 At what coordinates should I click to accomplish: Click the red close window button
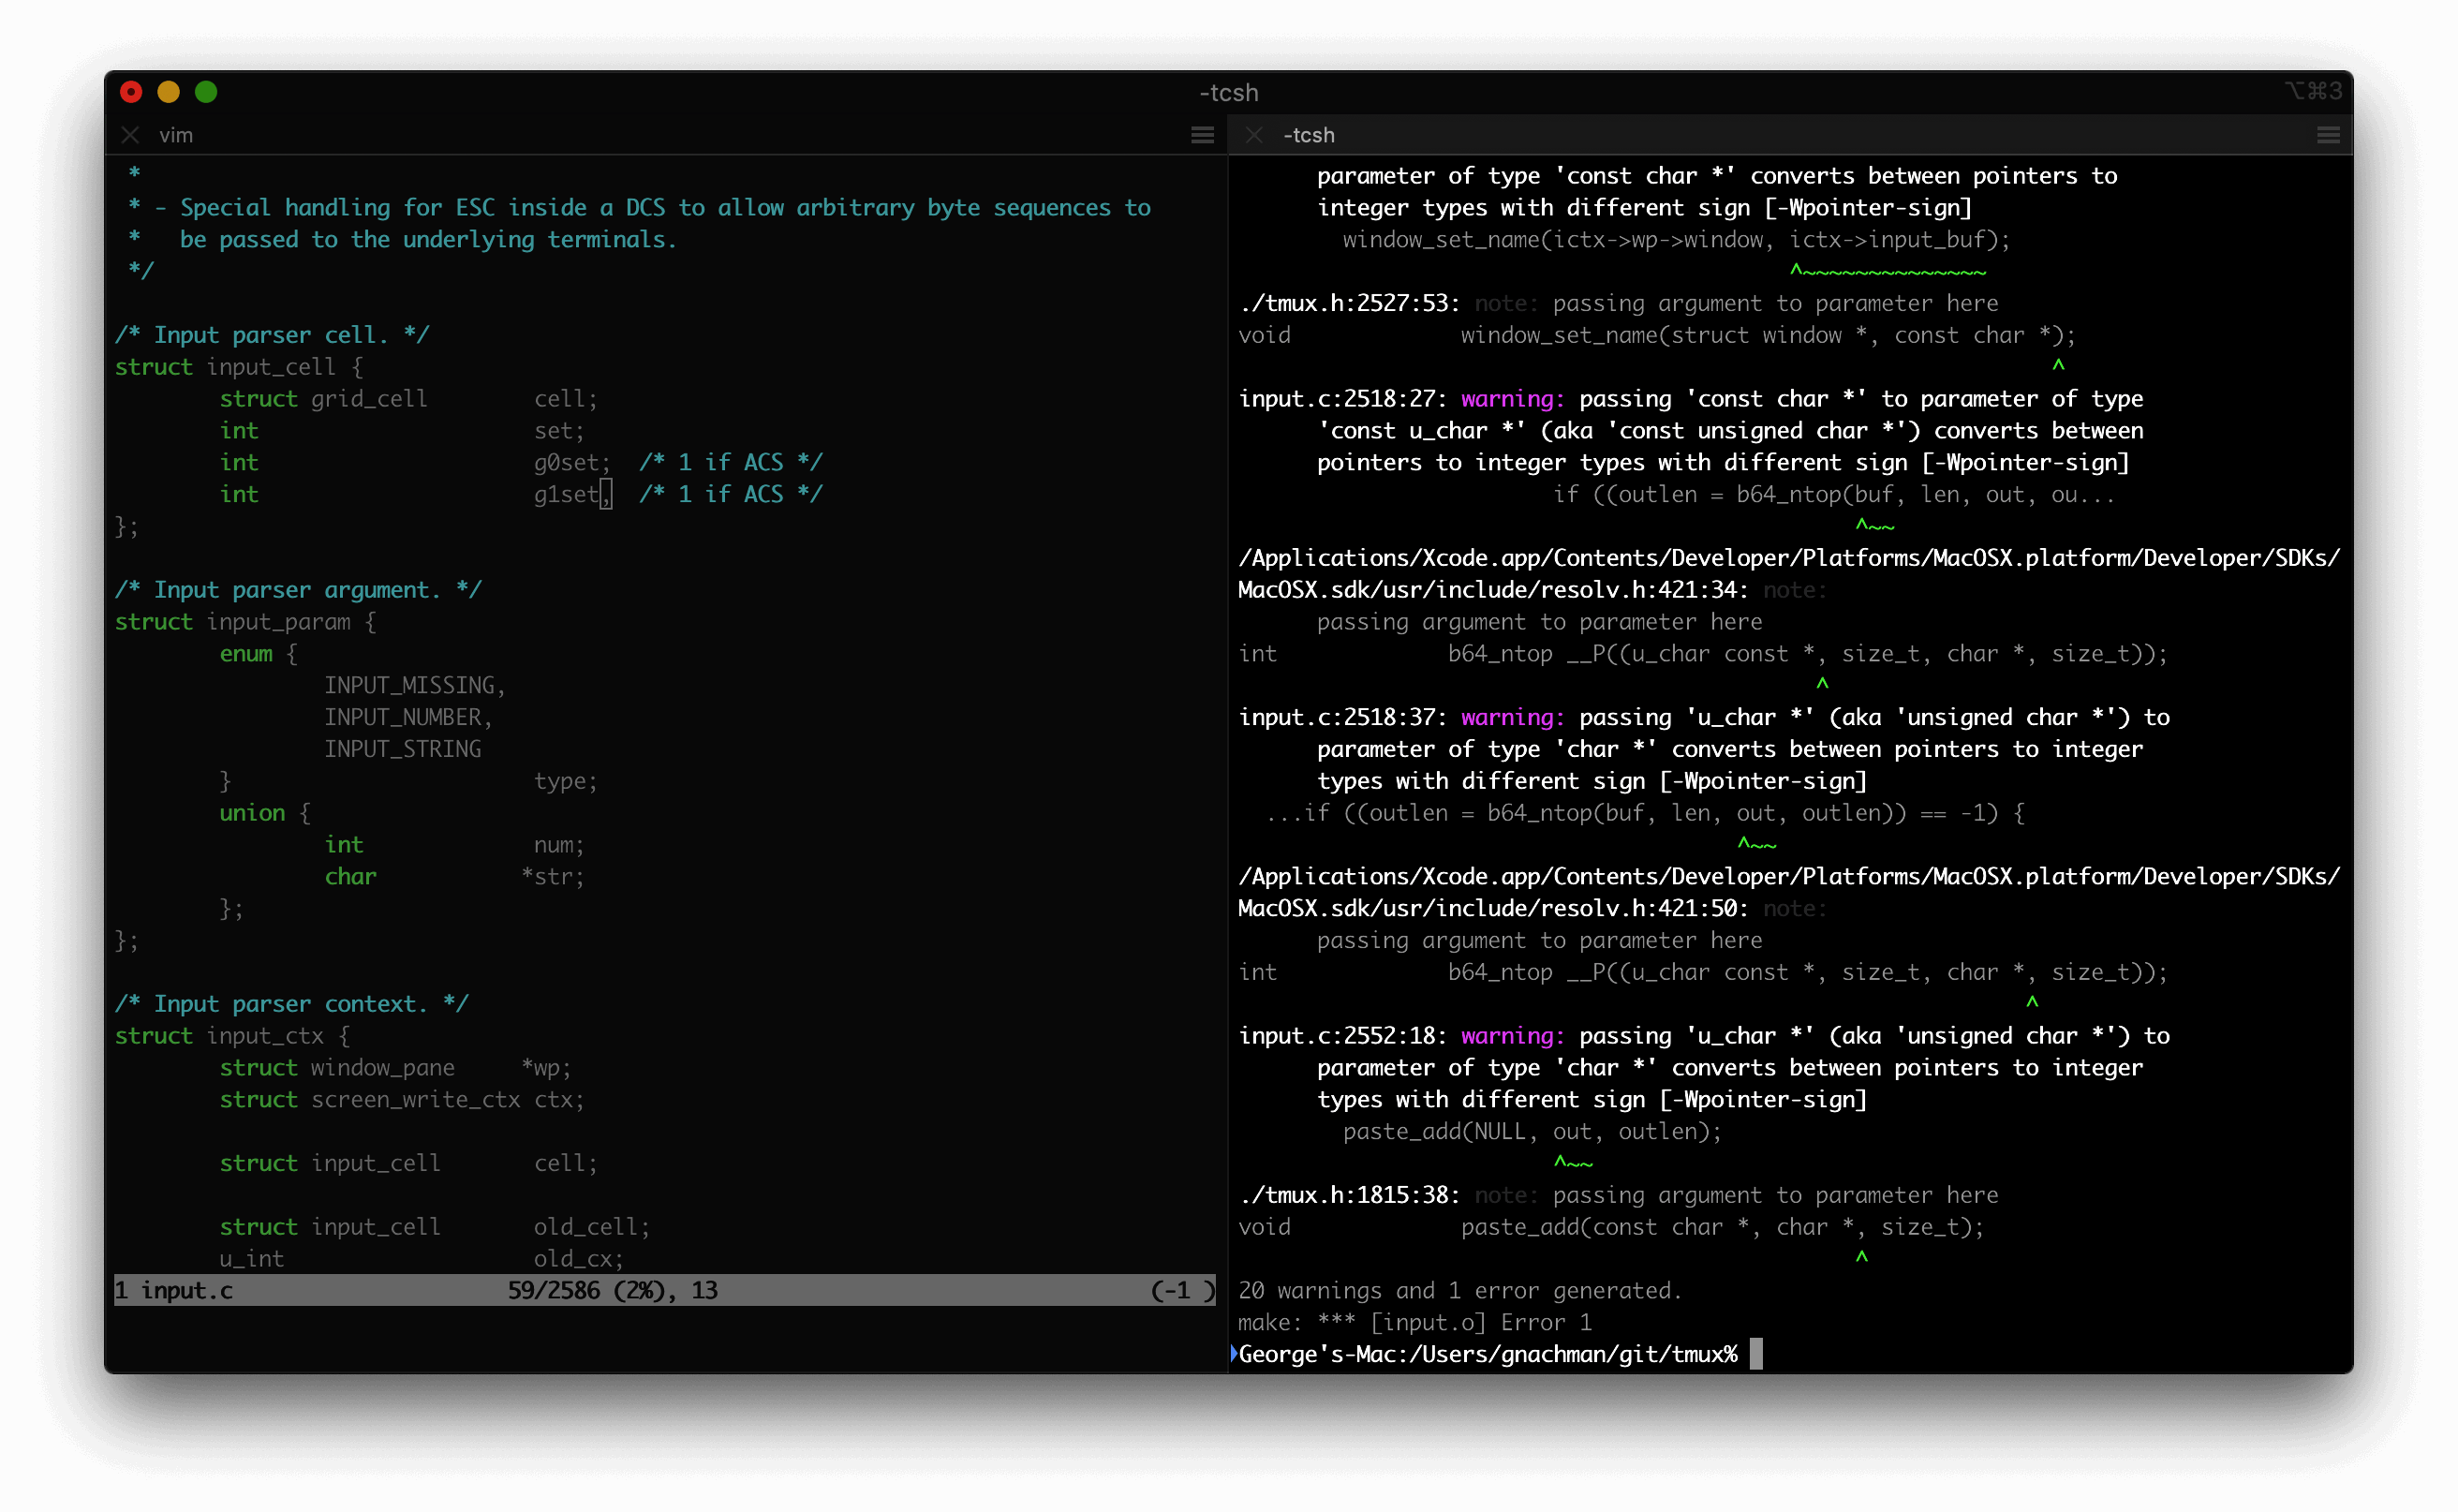(x=131, y=92)
